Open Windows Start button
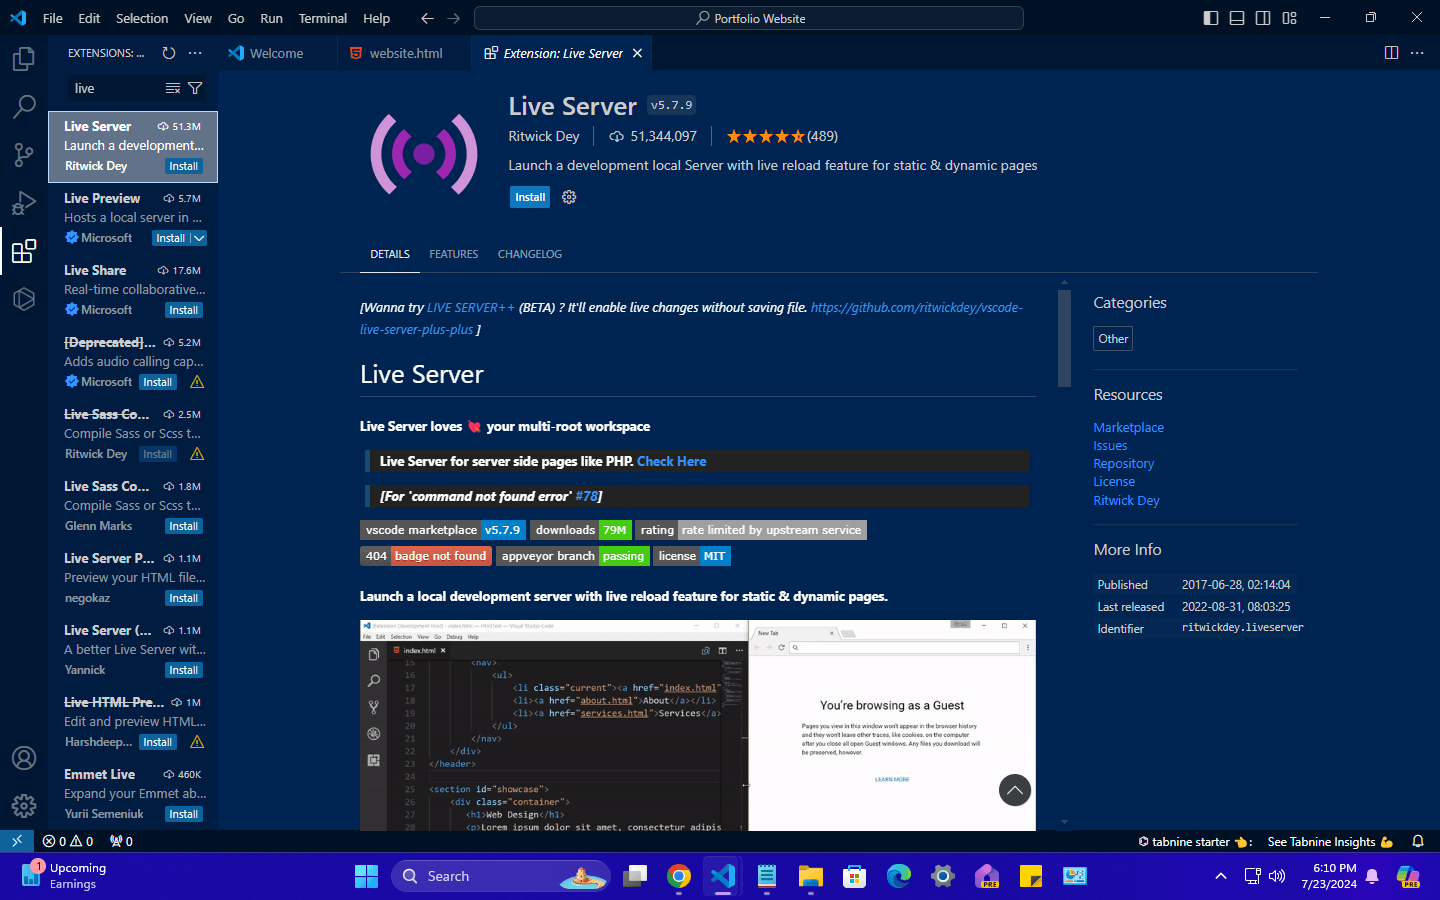This screenshot has width=1440, height=900. click(x=366, y=876)
